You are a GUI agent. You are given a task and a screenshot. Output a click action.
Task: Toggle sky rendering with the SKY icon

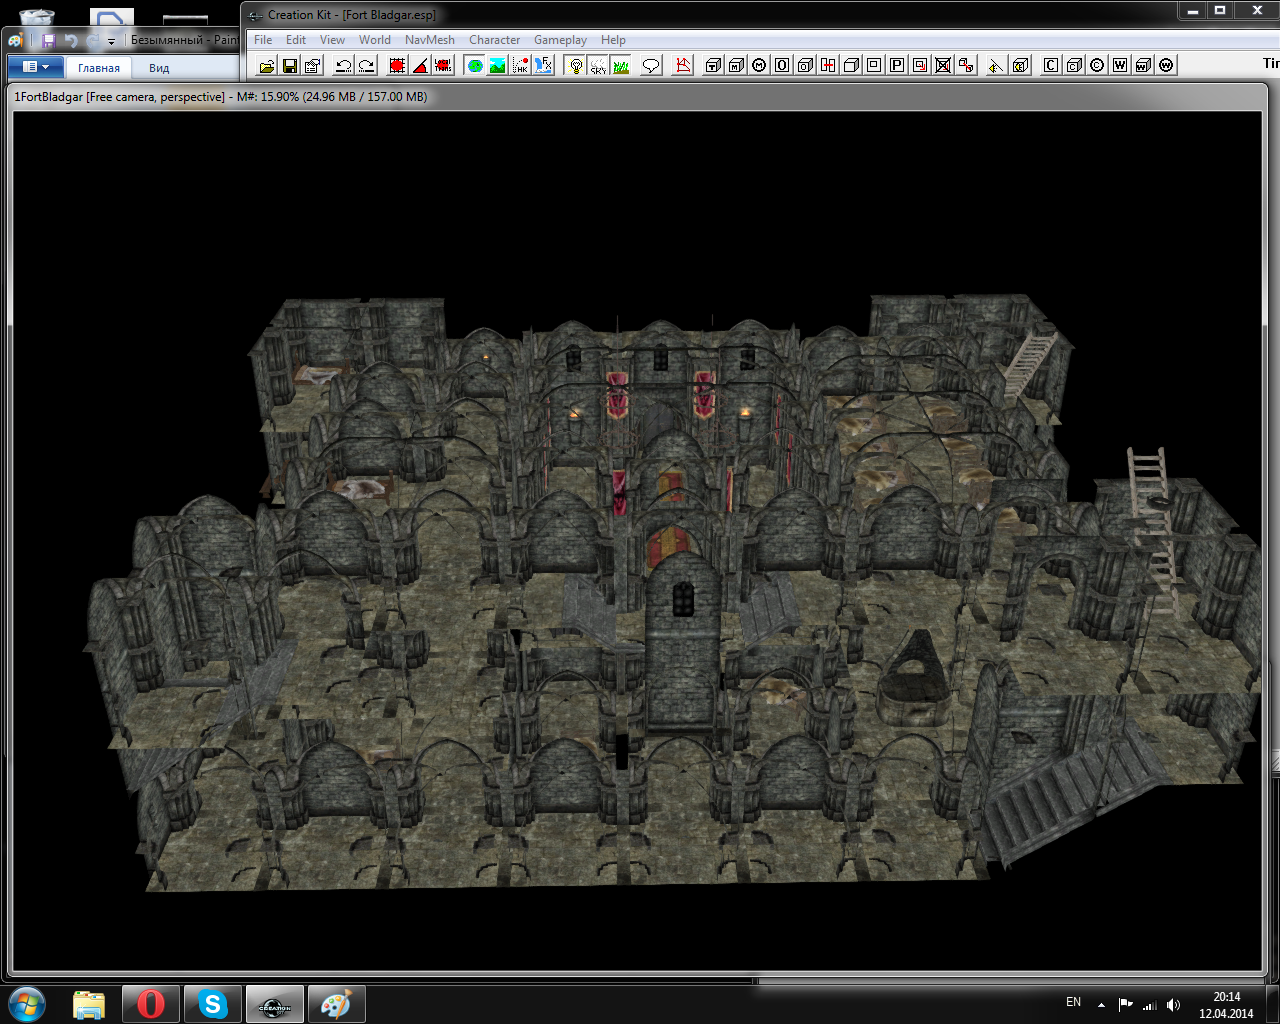(x=598, y=65)
